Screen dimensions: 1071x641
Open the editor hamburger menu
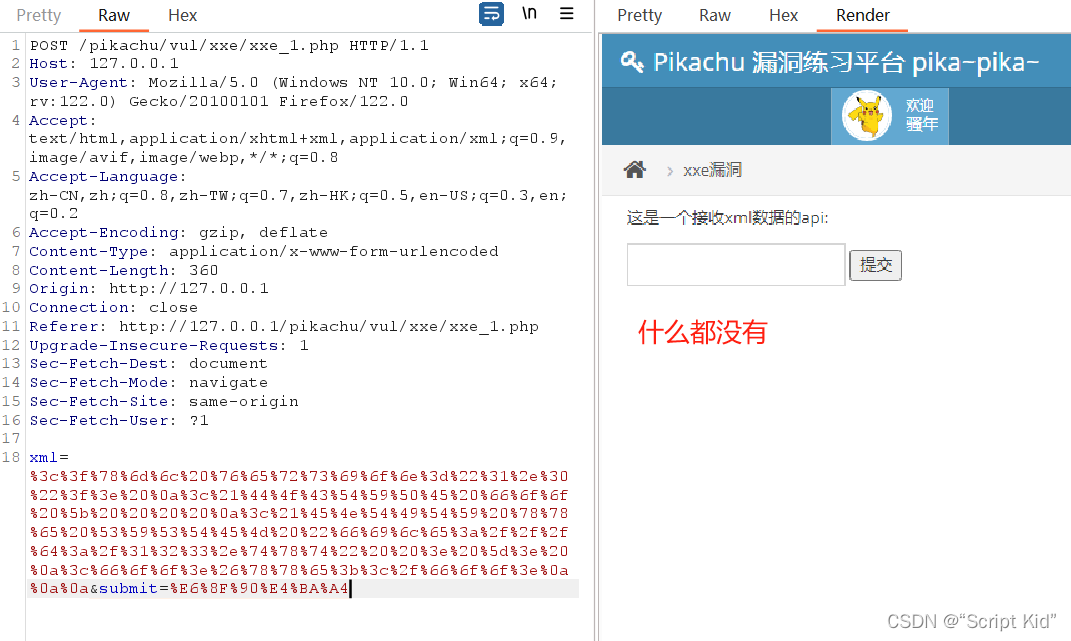click(565, 14)
